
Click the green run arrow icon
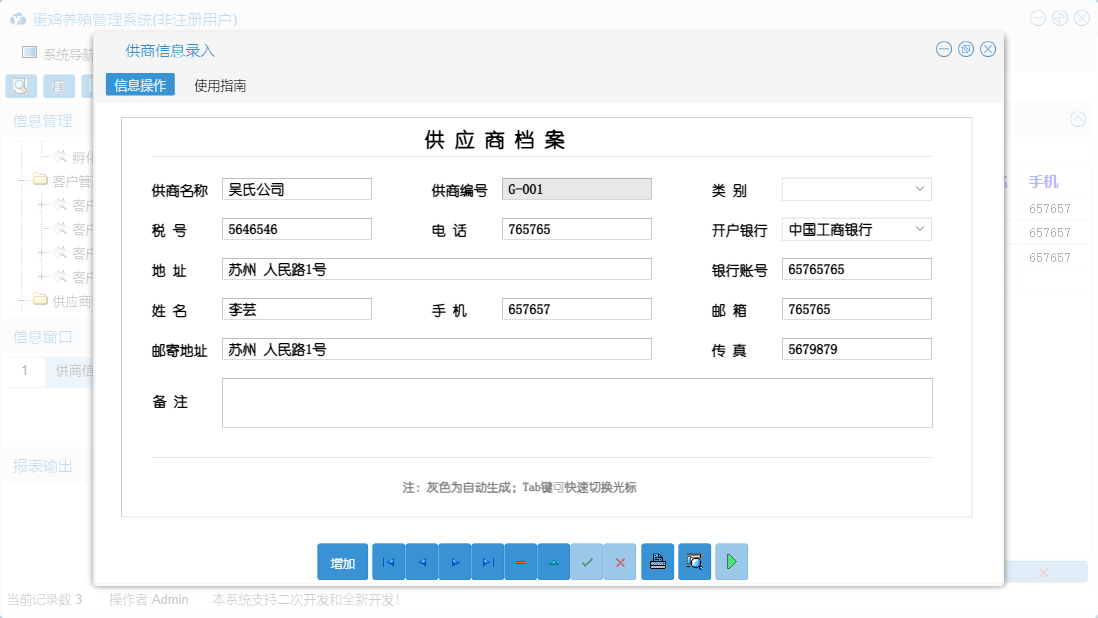point(731,562)
